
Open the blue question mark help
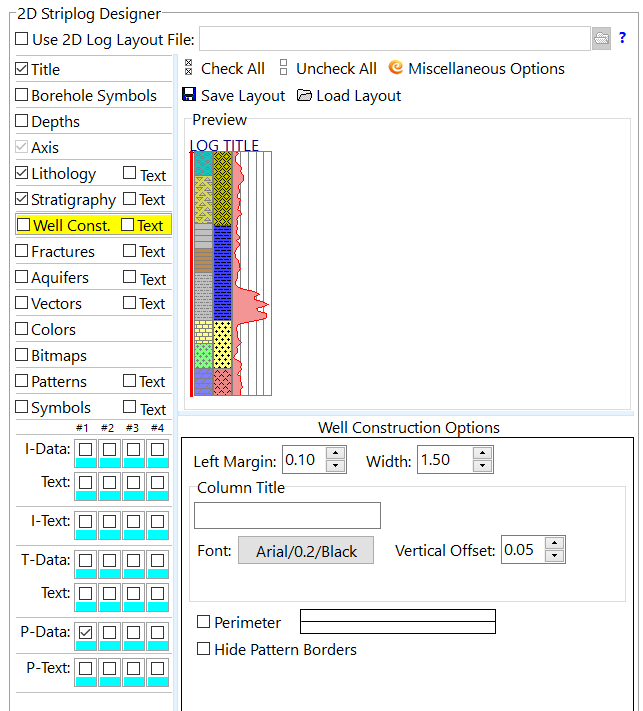click(623, 39)
